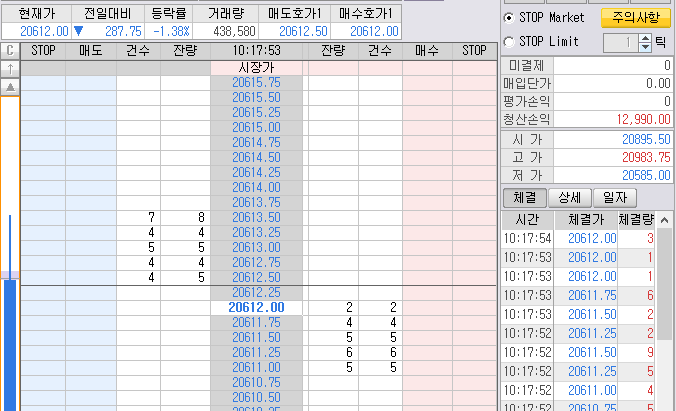Click the filled triangle up button
Image resolution: width=676 pixels, height=411 pixels.
(x=10, y=87)
